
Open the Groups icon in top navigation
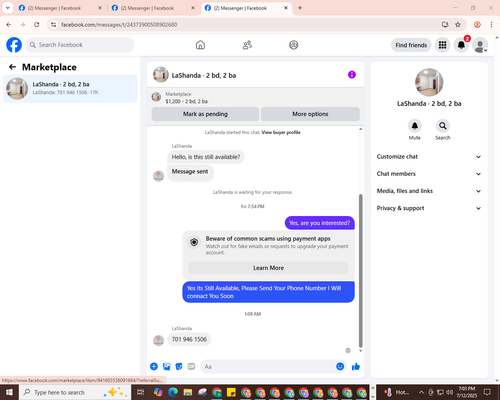pyautogui.click(x=294, y=45)
